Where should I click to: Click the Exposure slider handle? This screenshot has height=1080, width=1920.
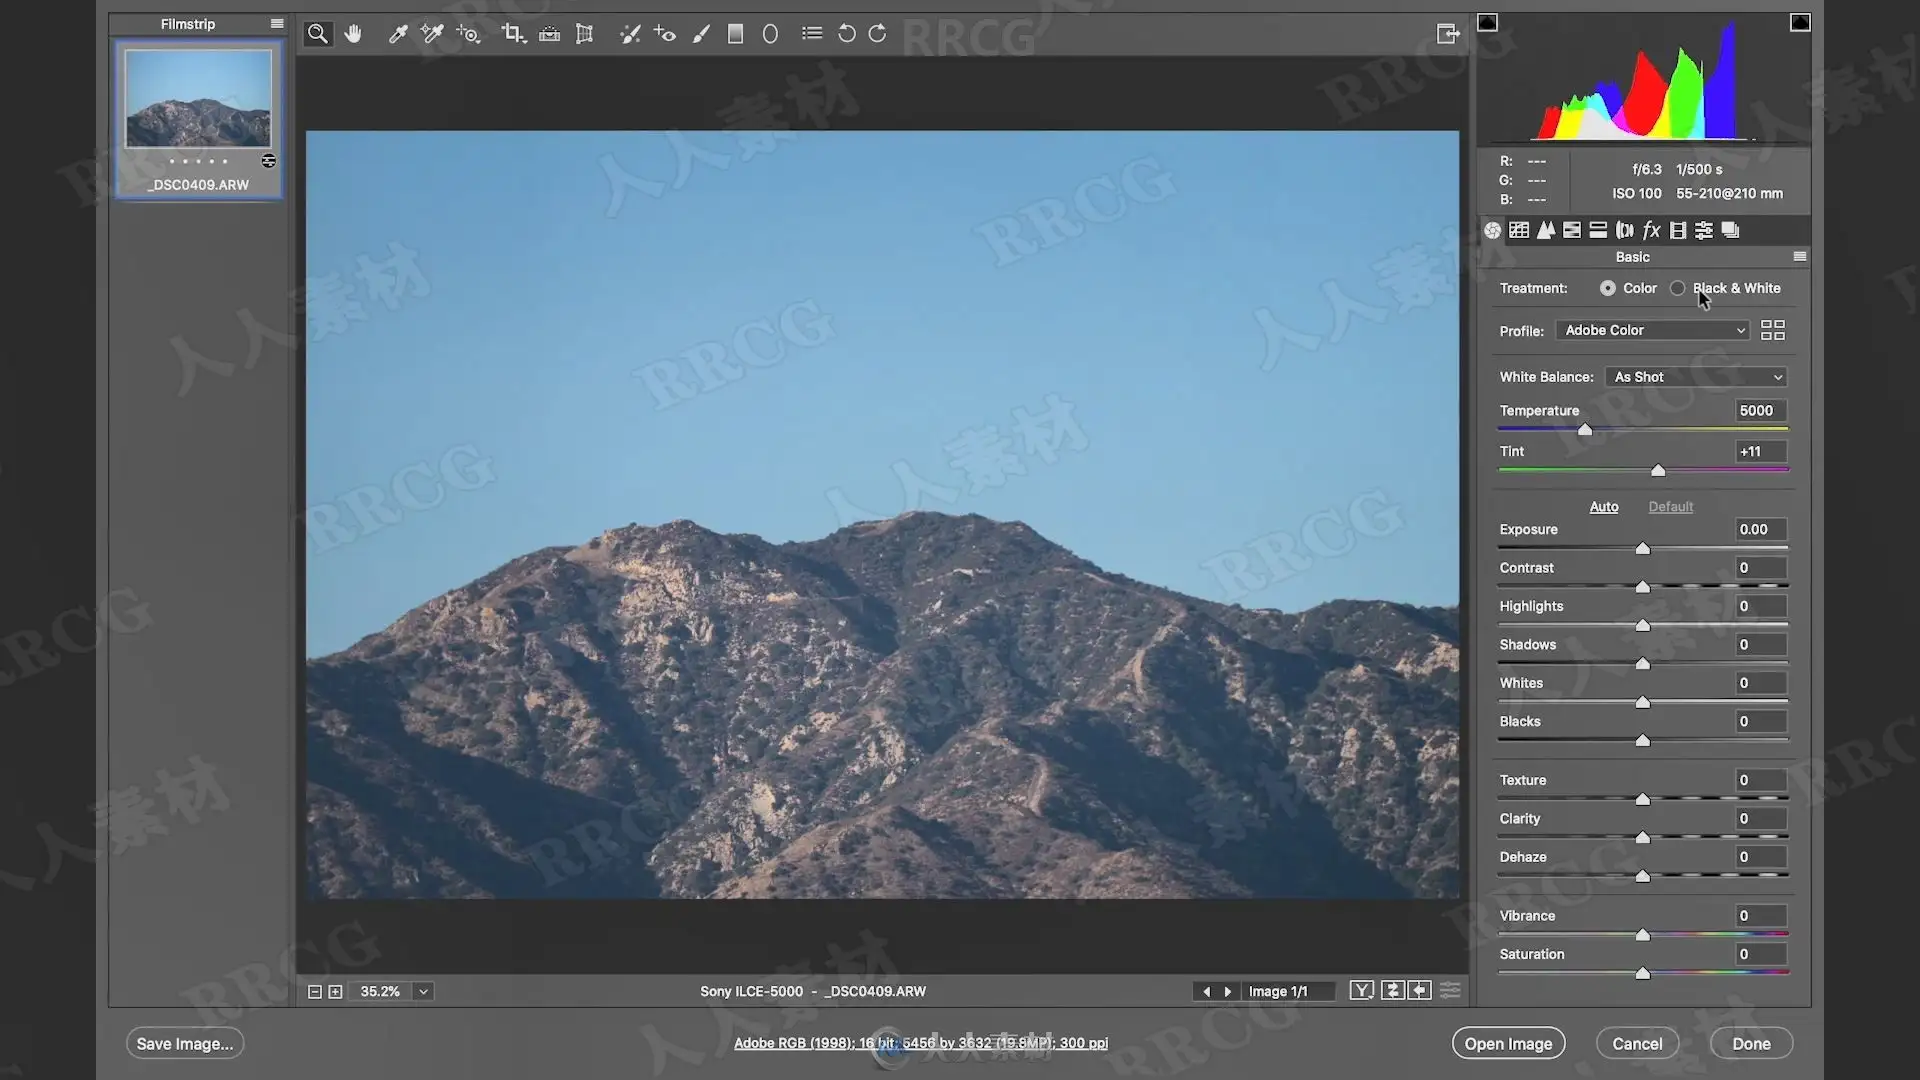coord(1642,548)
